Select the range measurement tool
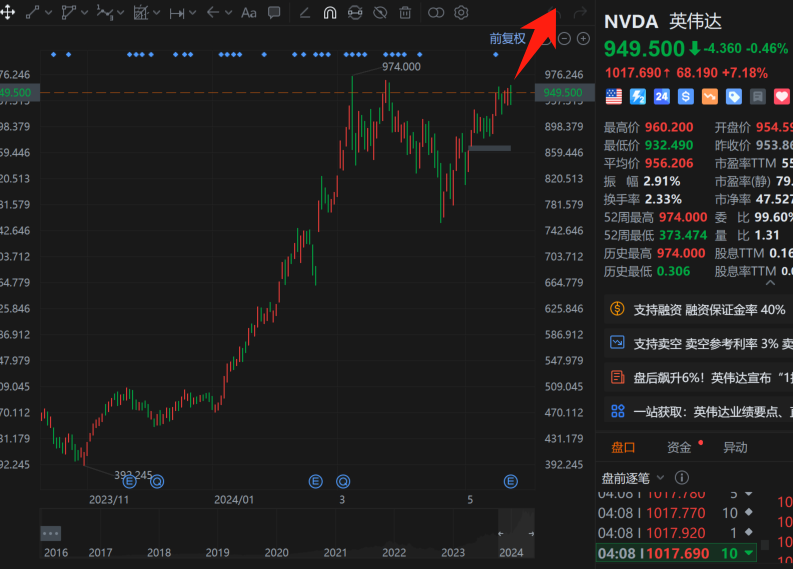Image resolution: width=793 pixels, height=569 pixels. pos(177,13)
